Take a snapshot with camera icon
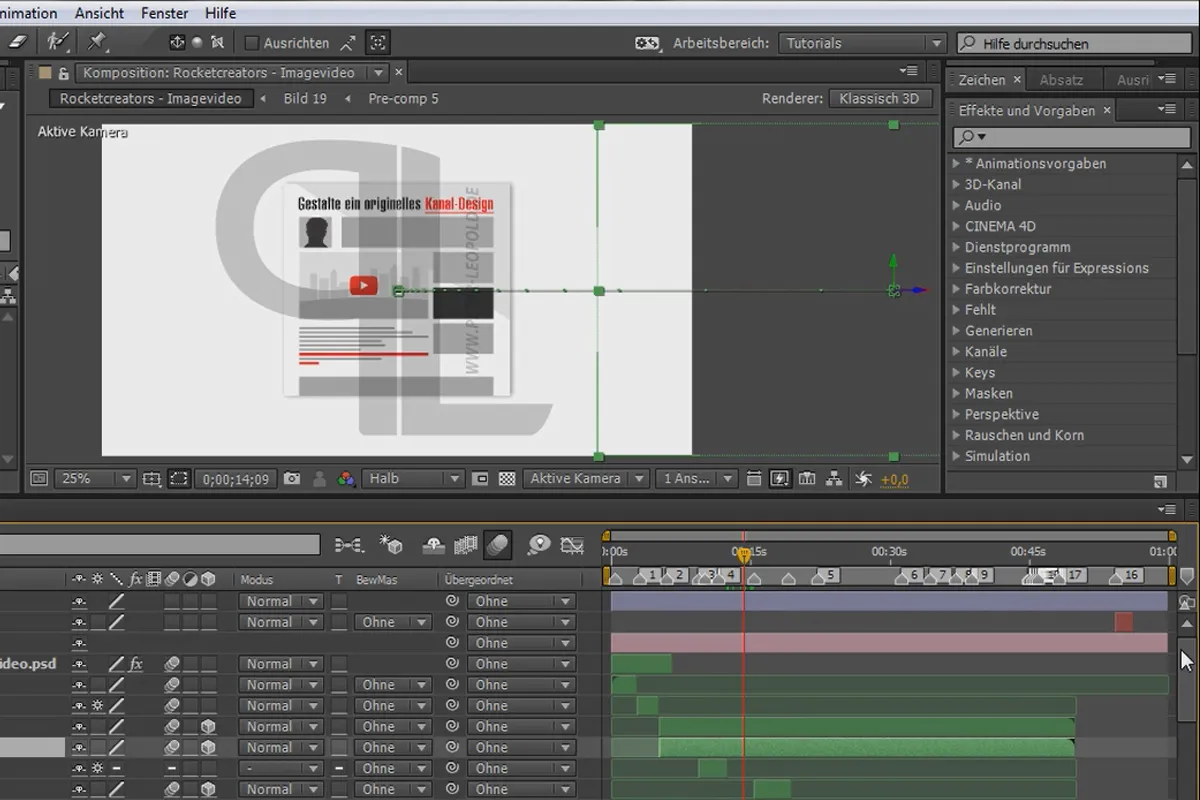This screenshot has height=800, width=1200. [x=292, y=479]
